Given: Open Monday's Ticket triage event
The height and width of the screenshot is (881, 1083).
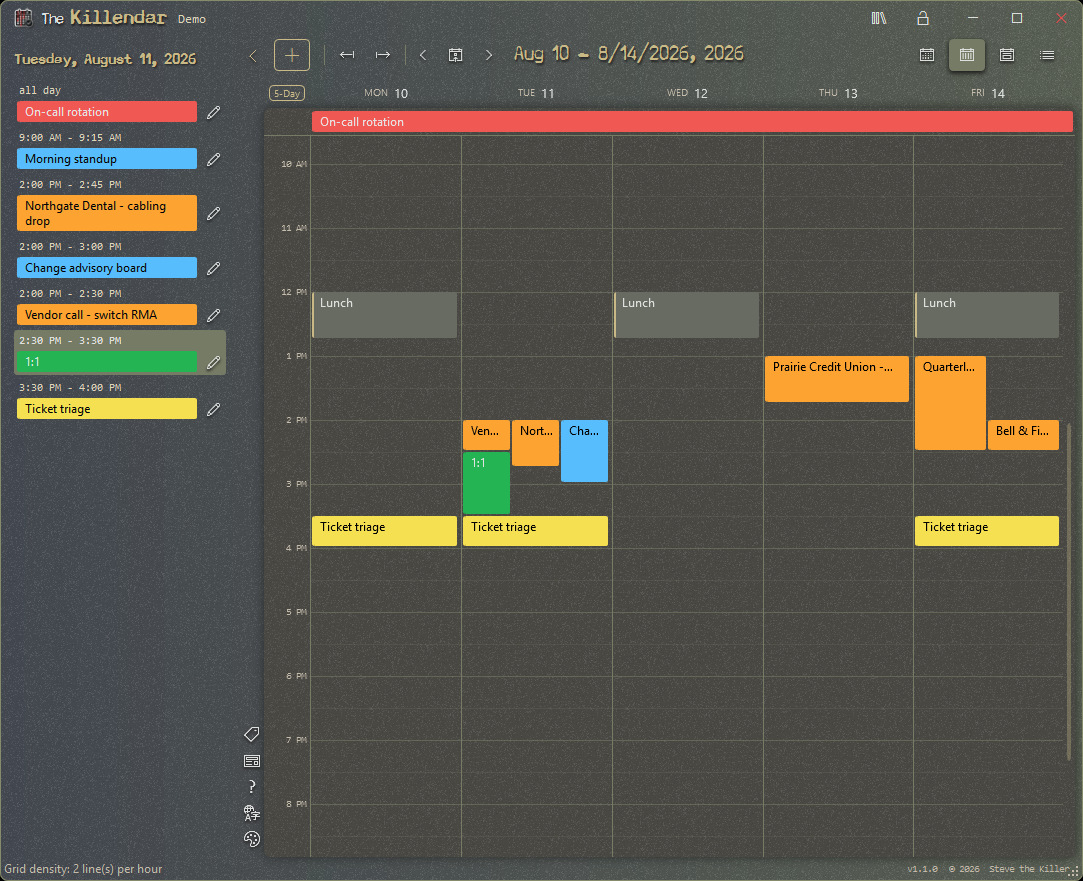Looking at the screenshot, I should point(384,531).
